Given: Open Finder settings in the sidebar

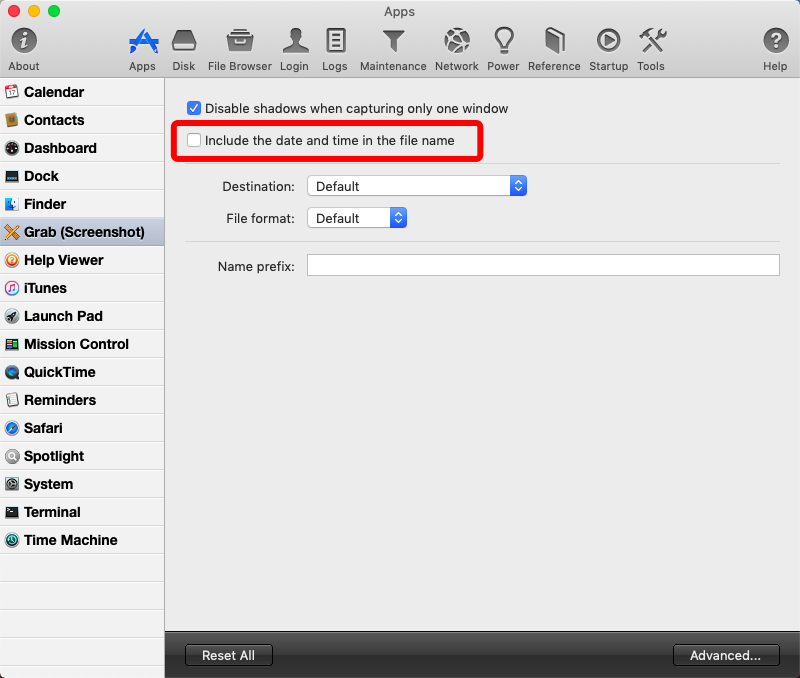Looking at the screenshot, I should [82, 204].
